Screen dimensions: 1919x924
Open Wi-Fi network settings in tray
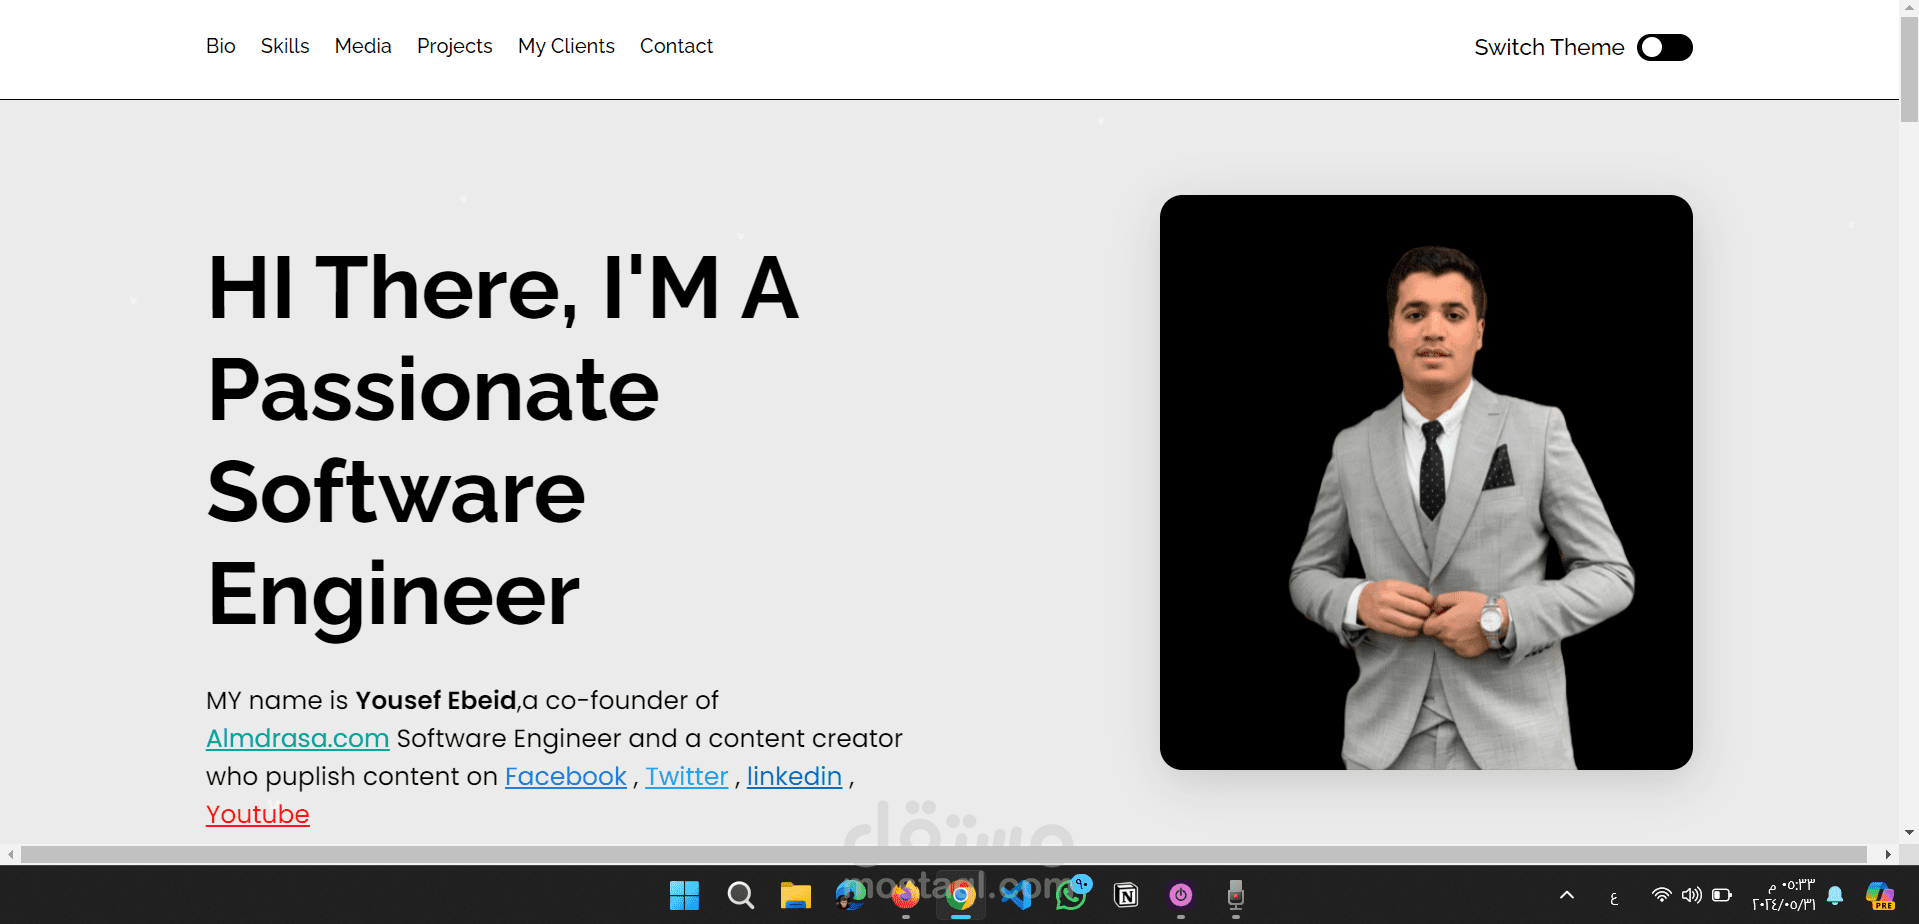(1662, 895)
